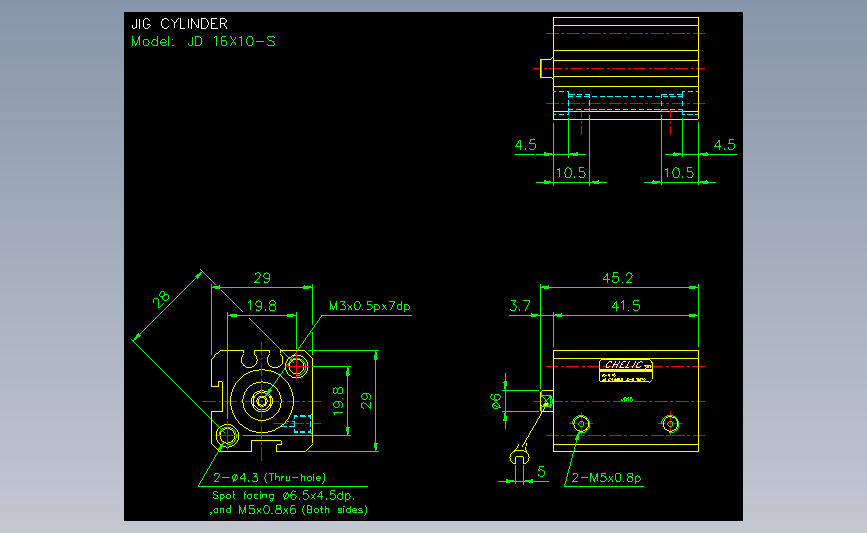Click the horizontal '19.8' hole spacing dimension
The width and height of the screenshot is (867, 533).
point(262,306)
